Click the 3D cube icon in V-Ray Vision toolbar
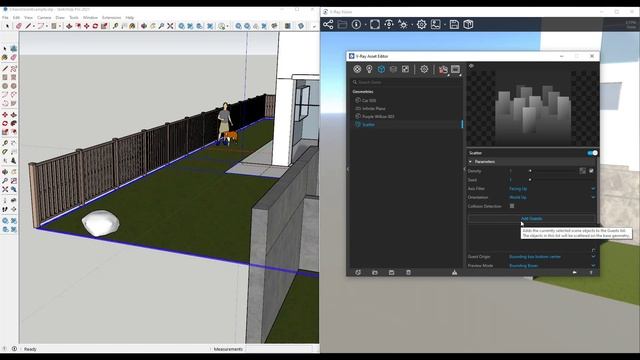 click(468, 24)
